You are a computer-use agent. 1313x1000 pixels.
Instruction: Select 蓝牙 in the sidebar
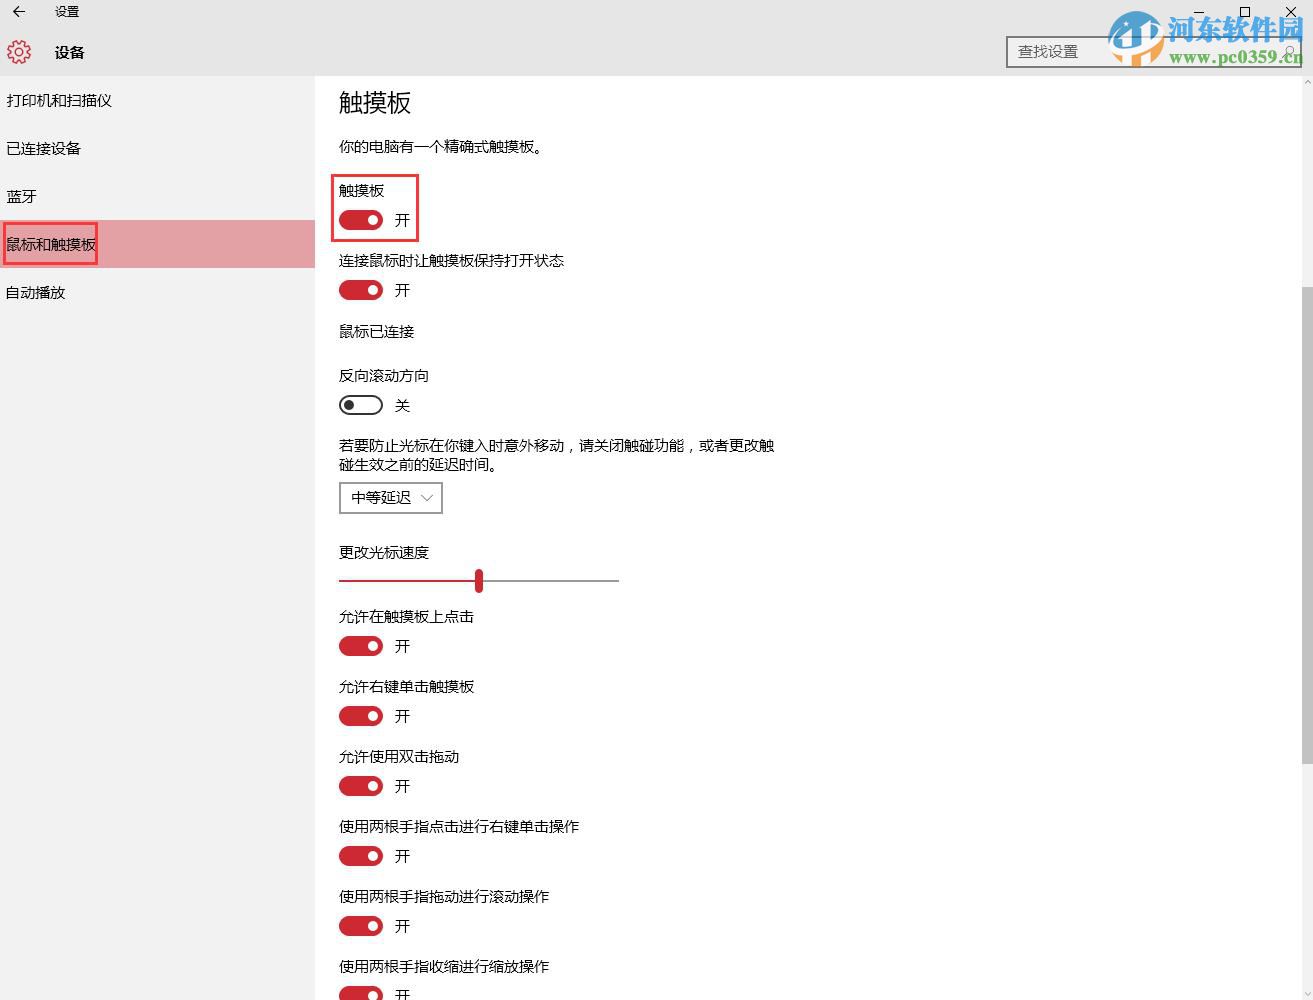coord(22,196)
